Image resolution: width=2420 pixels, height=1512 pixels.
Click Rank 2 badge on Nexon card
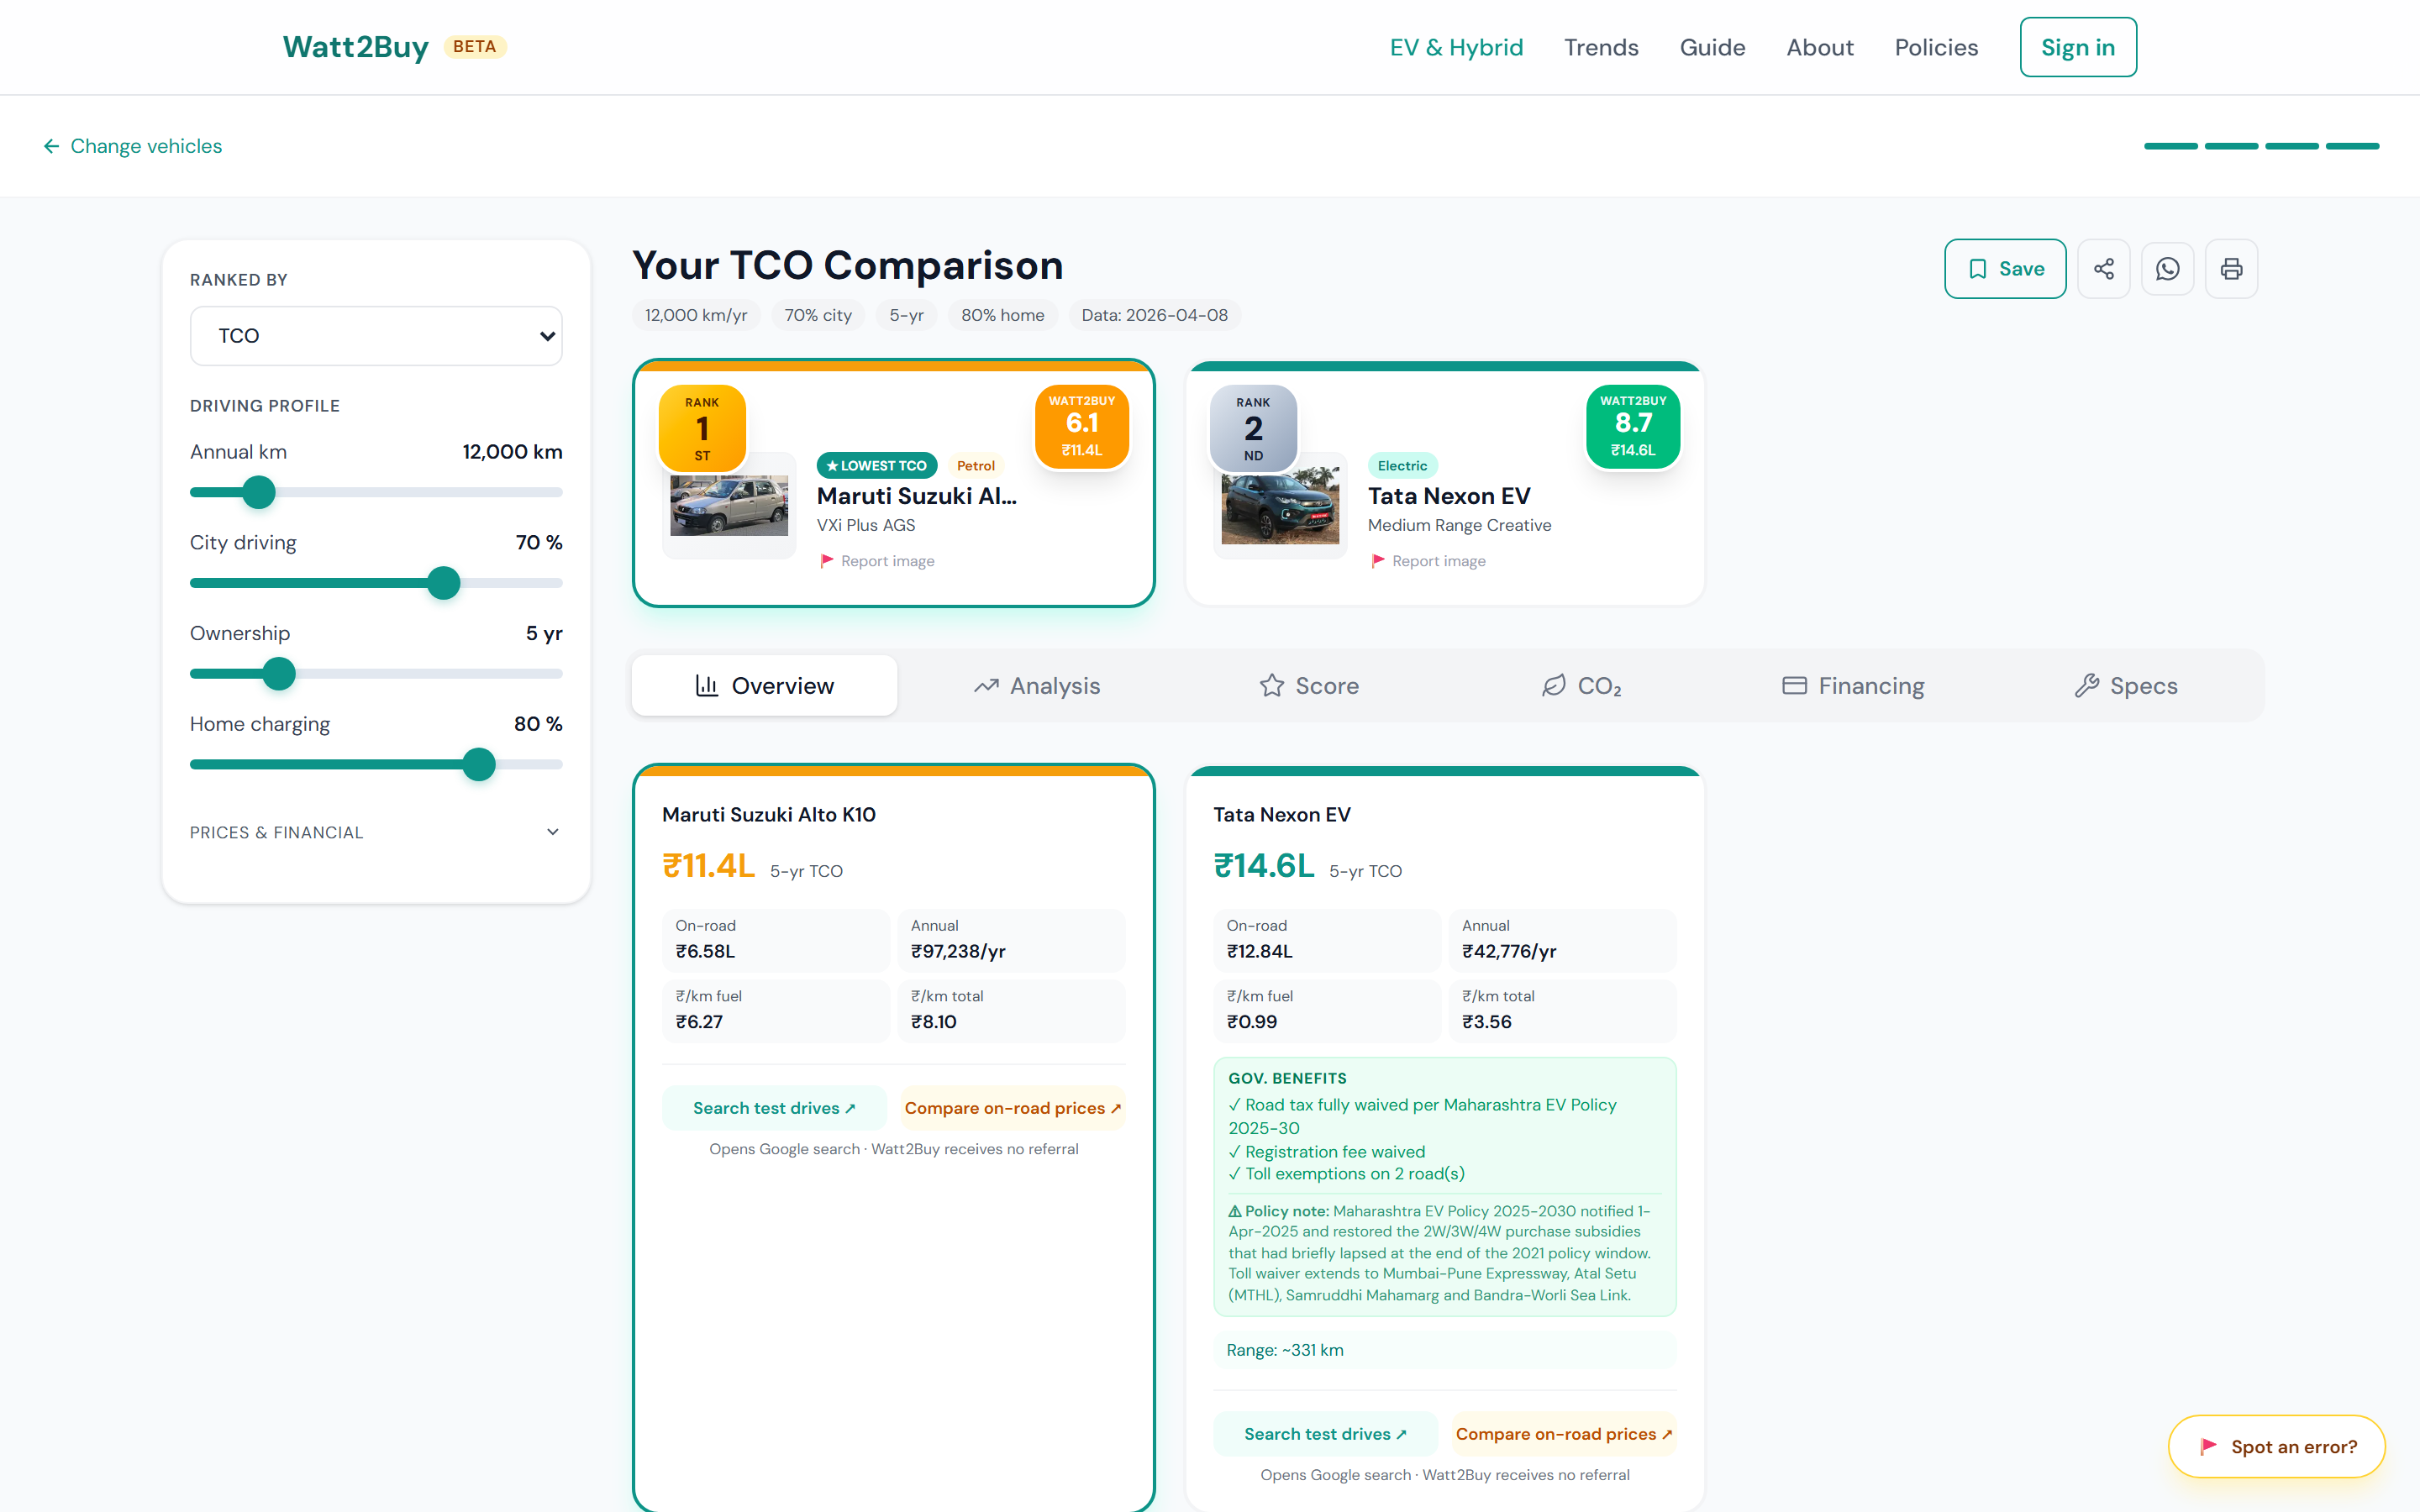point(1253,428)
